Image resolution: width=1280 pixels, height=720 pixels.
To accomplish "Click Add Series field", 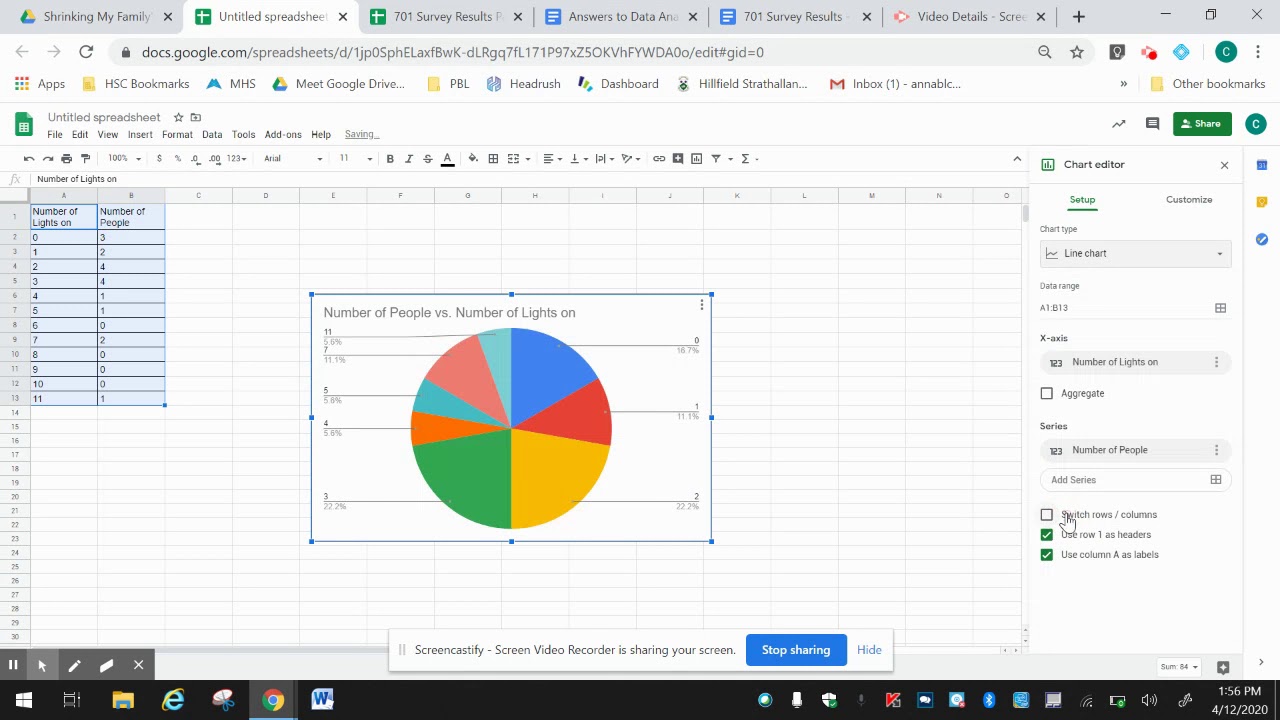I will pos(1135,480).
